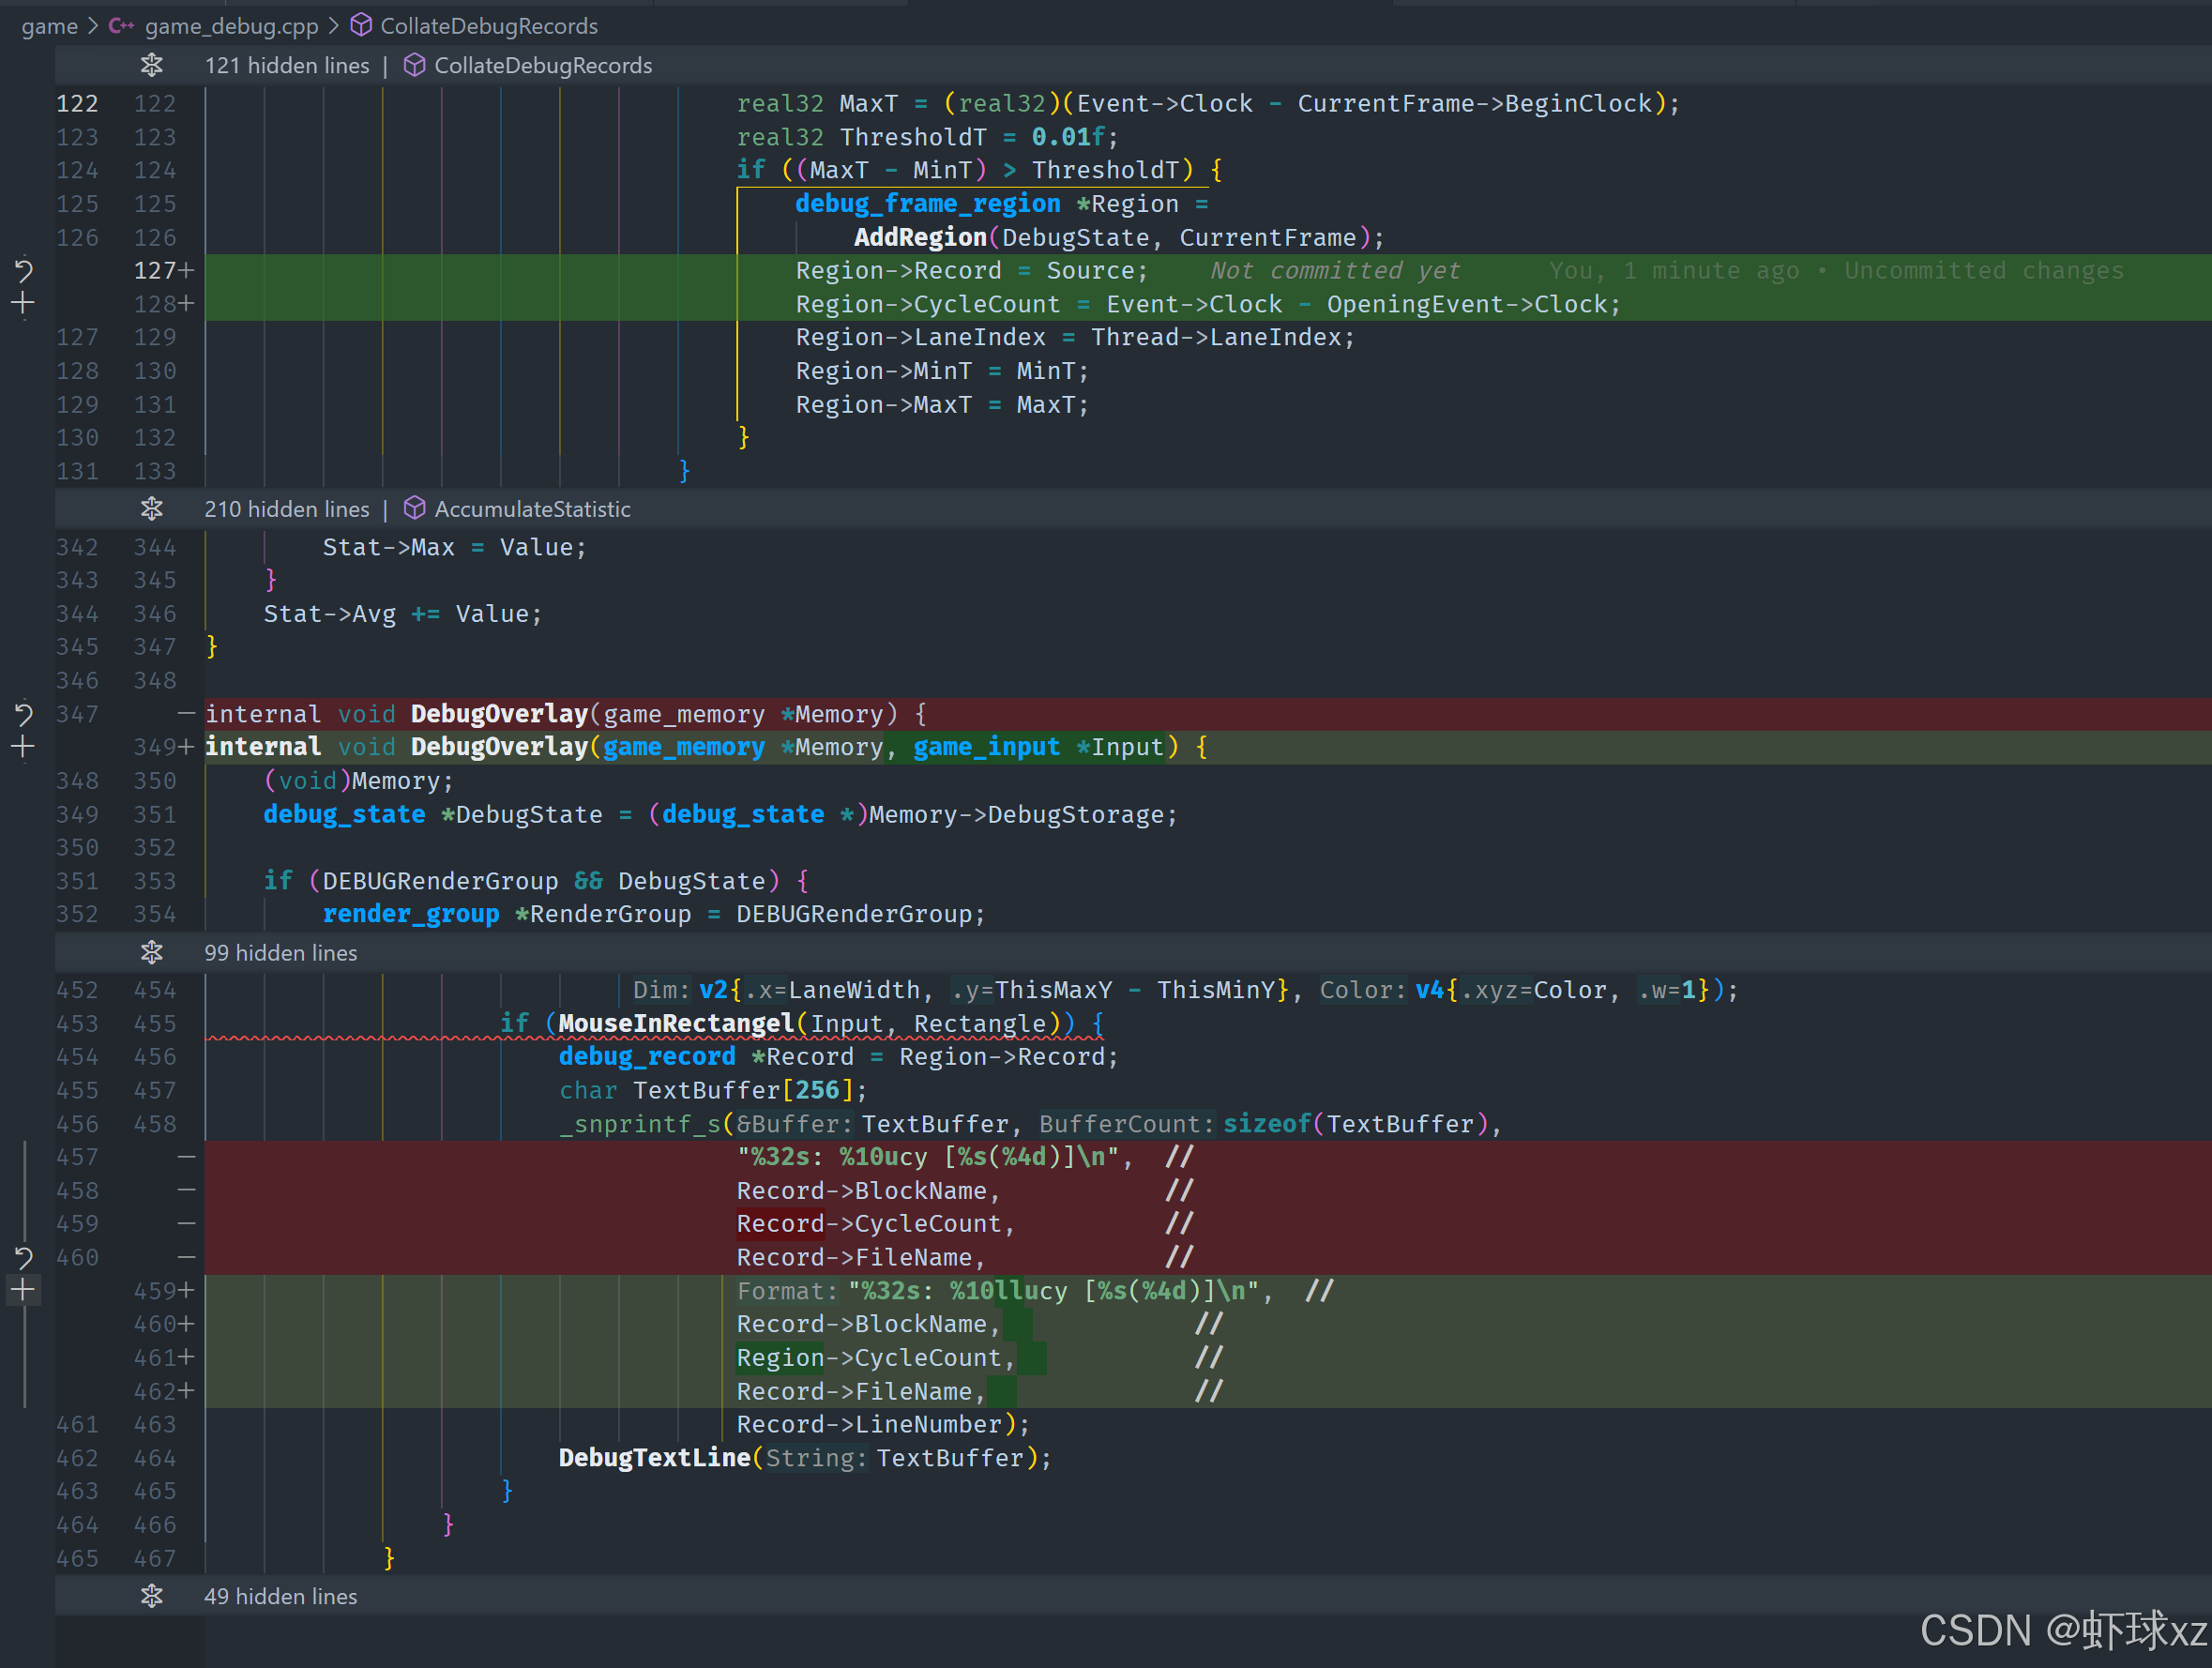
Task: Click 'Region->CycleCount' on added line 128
Action: [x=927, y=305]
